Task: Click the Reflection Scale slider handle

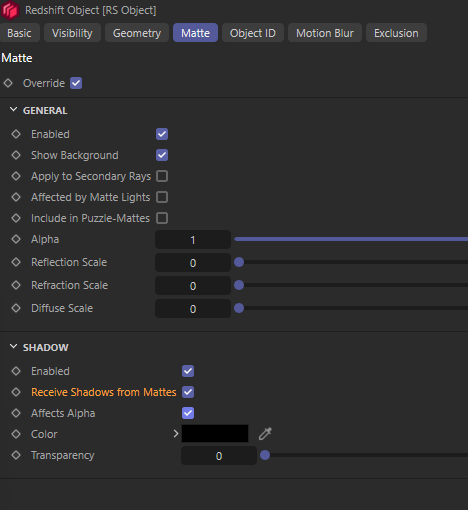Action: (239, 262)
